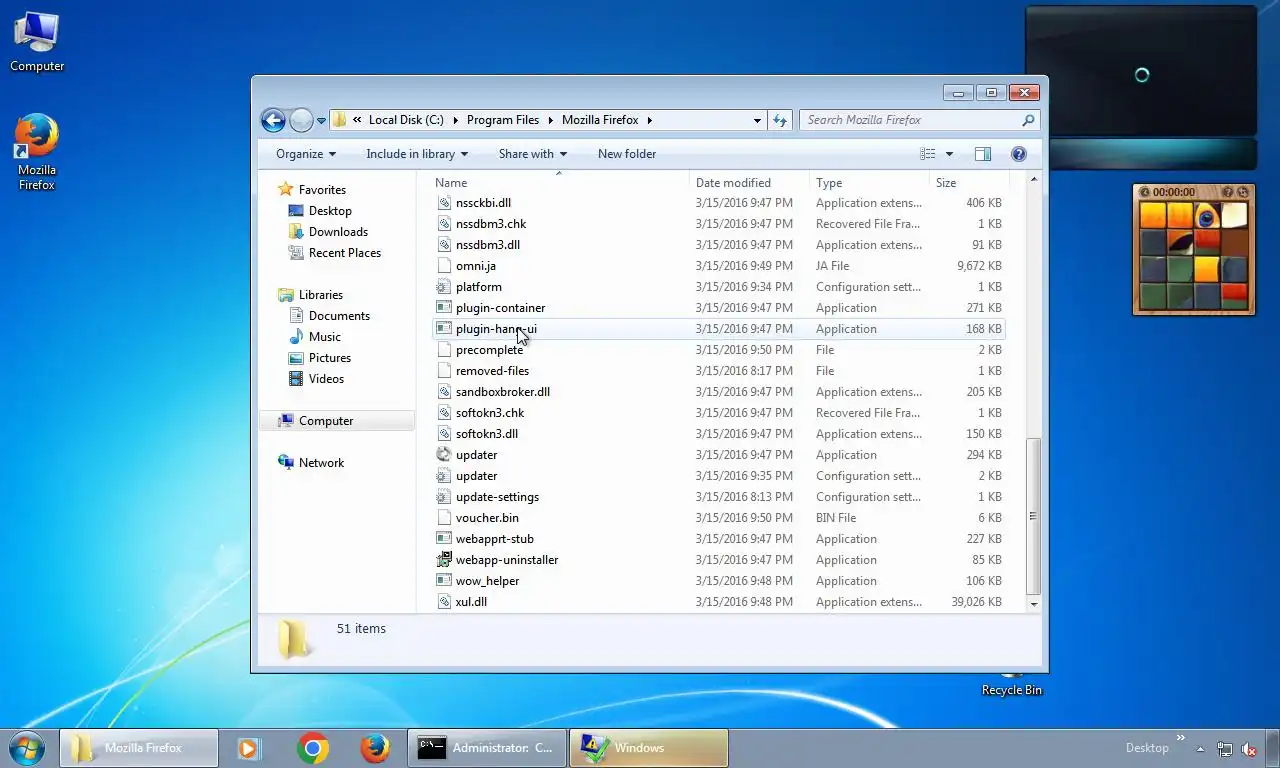
Task: Open Pictures library
Action: click(330, 358)
